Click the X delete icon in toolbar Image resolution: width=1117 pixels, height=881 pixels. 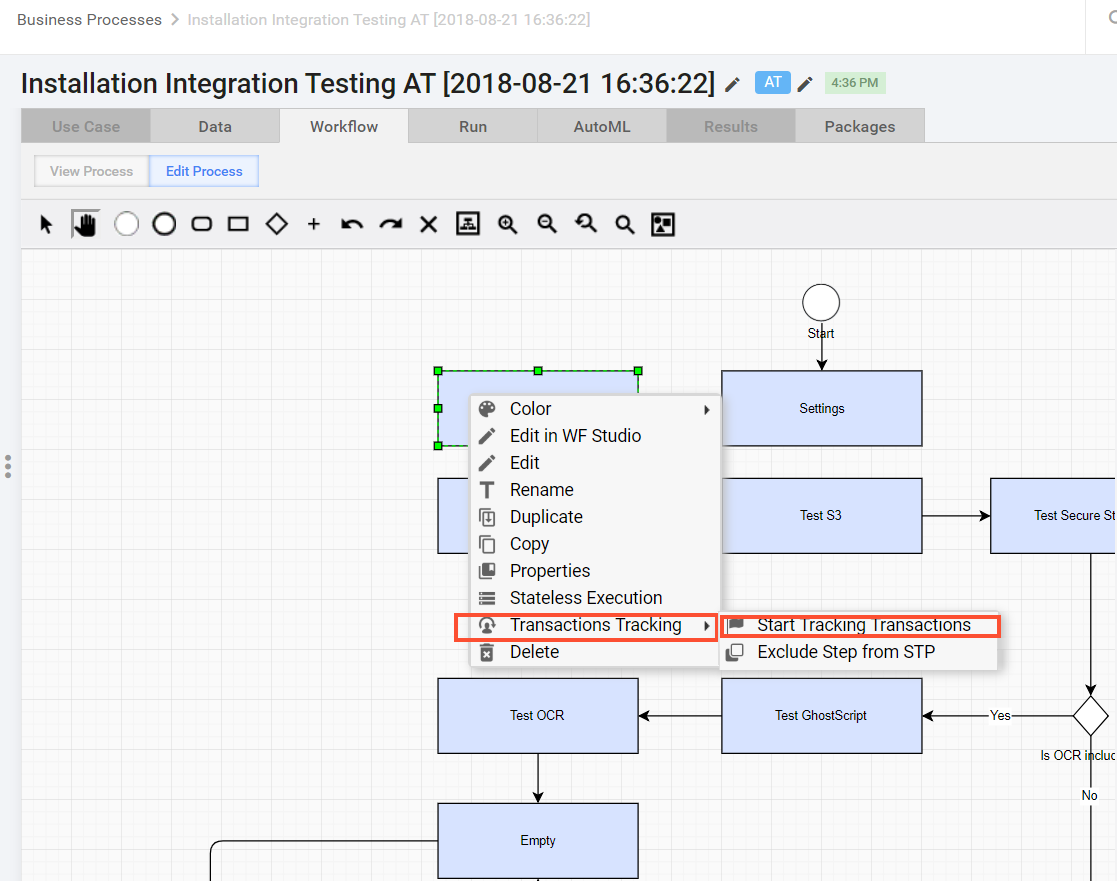[428, 224]
